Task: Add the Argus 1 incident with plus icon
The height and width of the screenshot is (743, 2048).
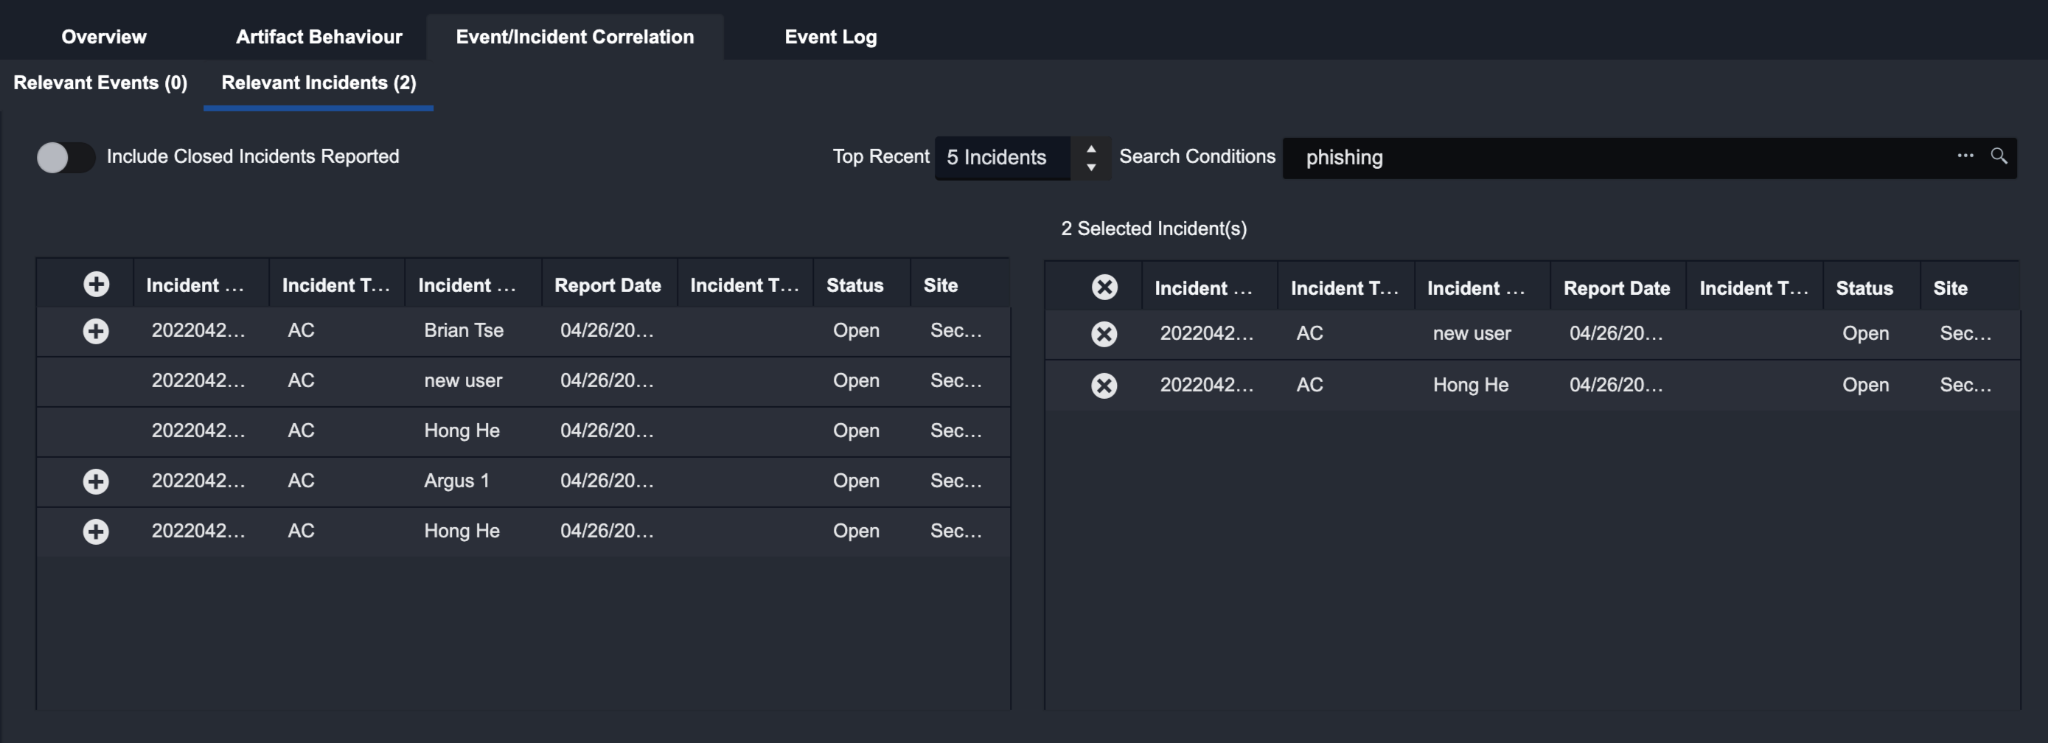Action: pyautogui.click(x=96, y=481)
